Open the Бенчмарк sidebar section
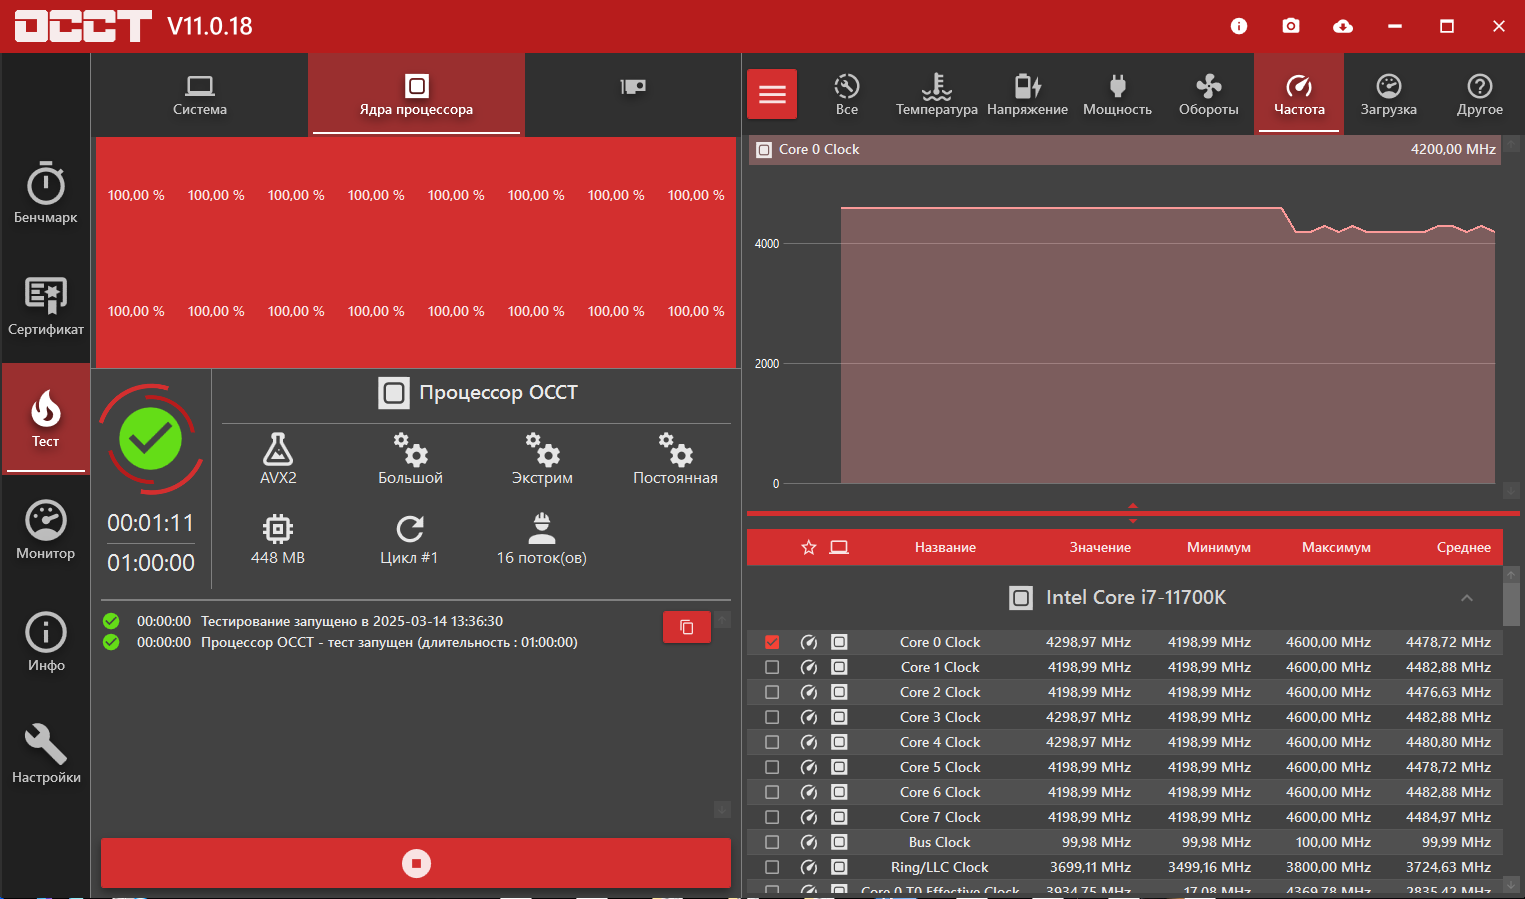This screenshot has height=899, width=1525. (46, 193)
